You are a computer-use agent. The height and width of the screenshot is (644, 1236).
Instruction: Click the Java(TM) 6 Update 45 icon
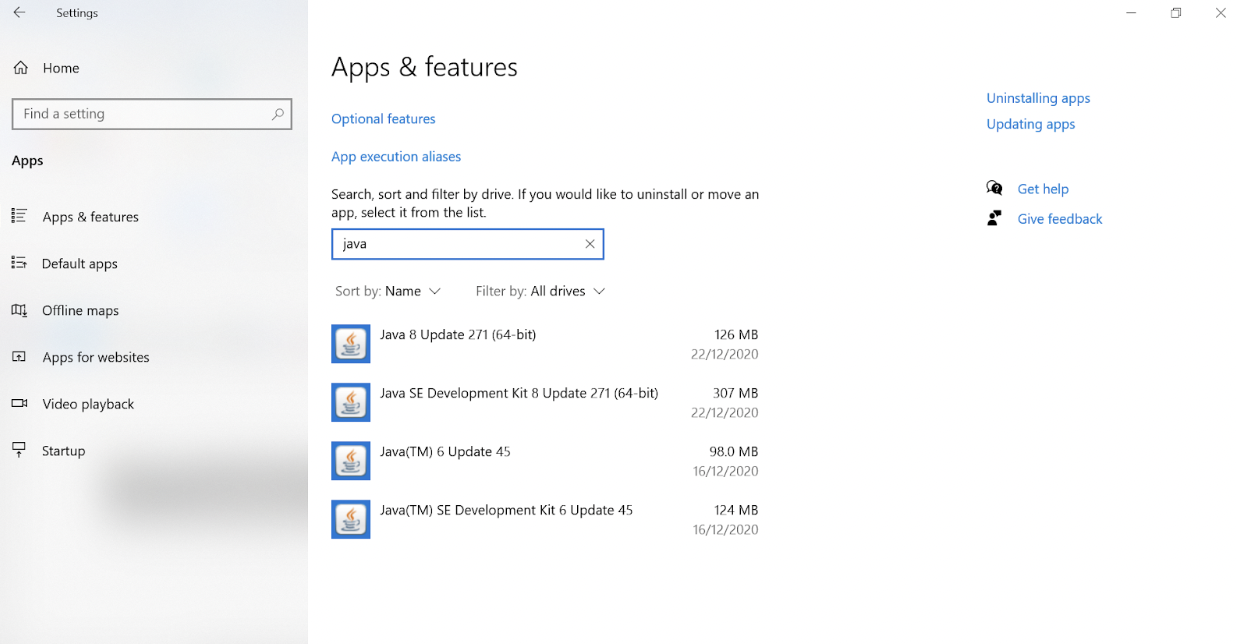point(351,461)
